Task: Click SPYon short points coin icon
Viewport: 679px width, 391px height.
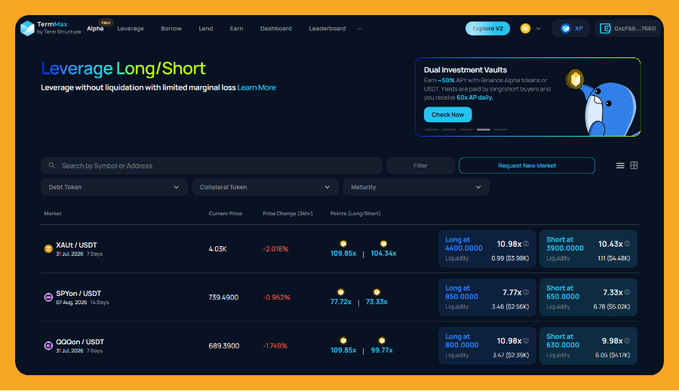Action: pyautogui.click(x=376, y=292)
